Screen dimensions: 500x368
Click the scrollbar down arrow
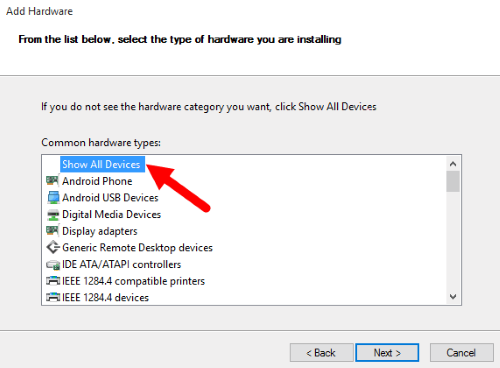click(x=453, y=296)
